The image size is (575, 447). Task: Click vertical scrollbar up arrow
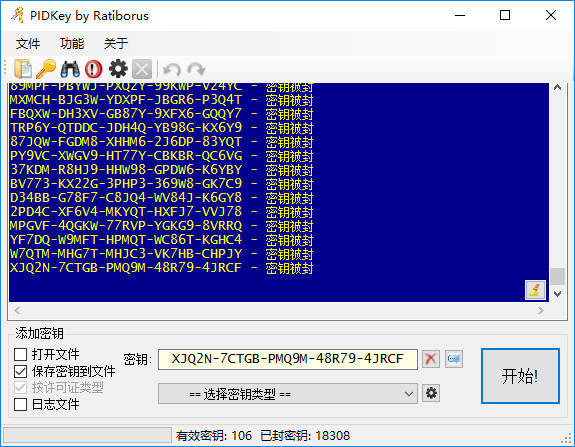[x=557, y=88]
